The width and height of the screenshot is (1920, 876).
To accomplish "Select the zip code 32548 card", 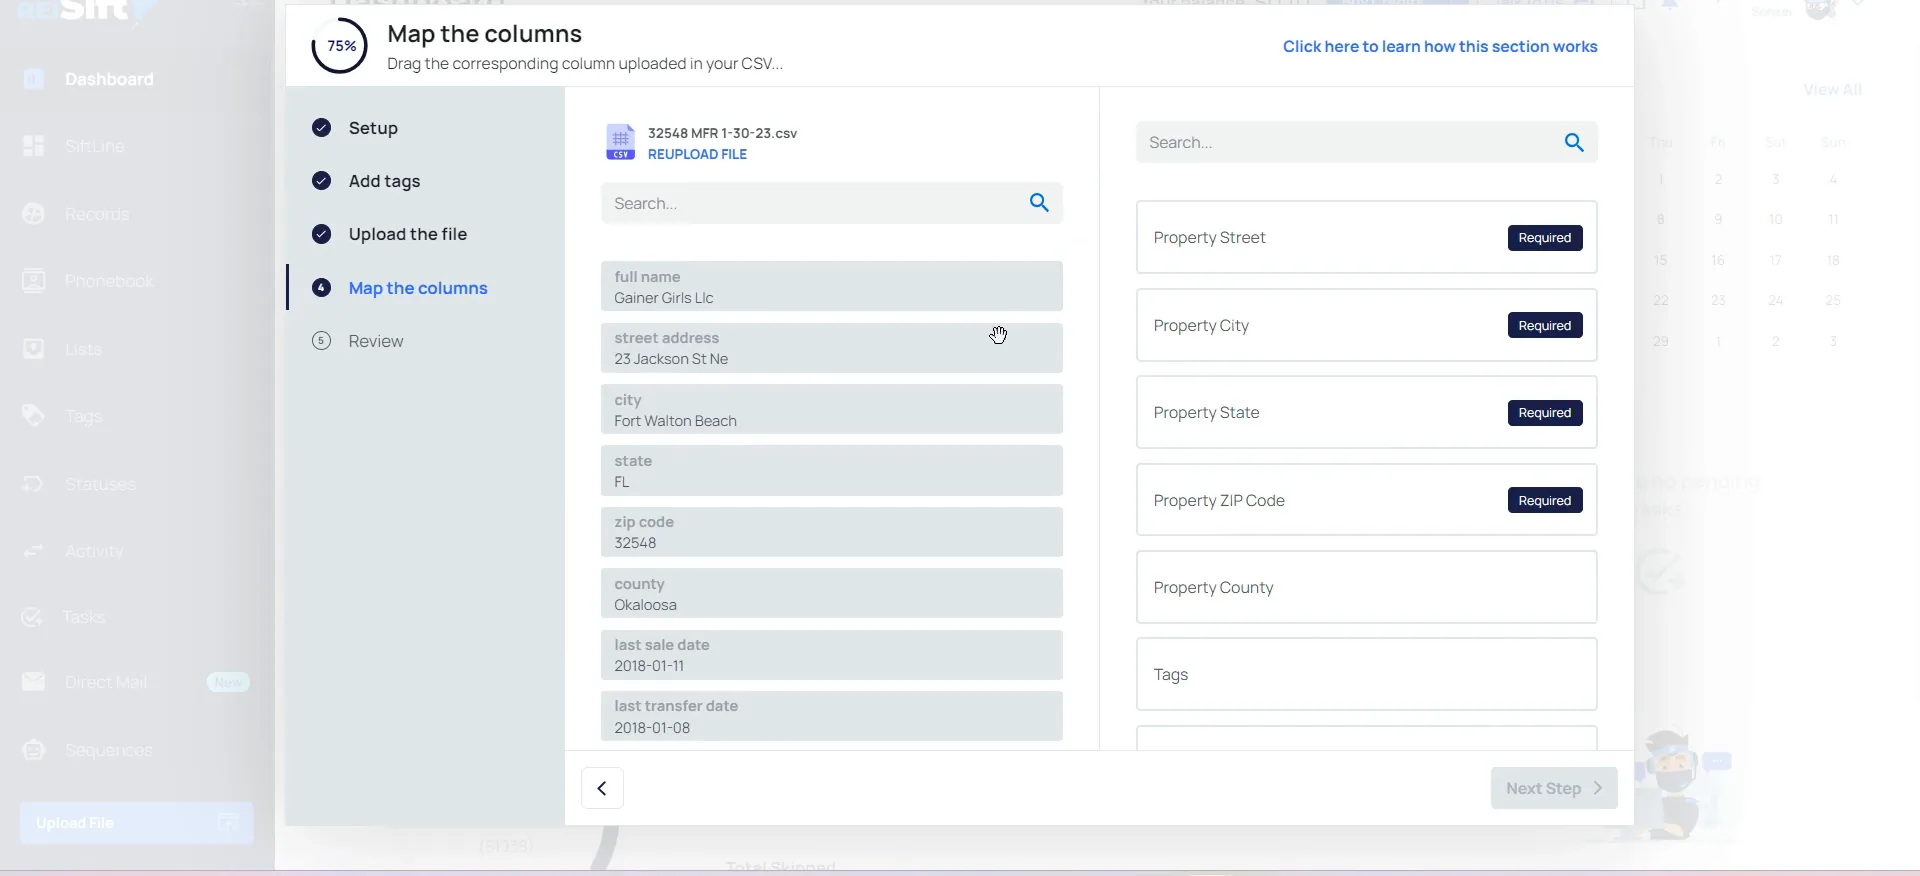I will click(x=832, y=532).
